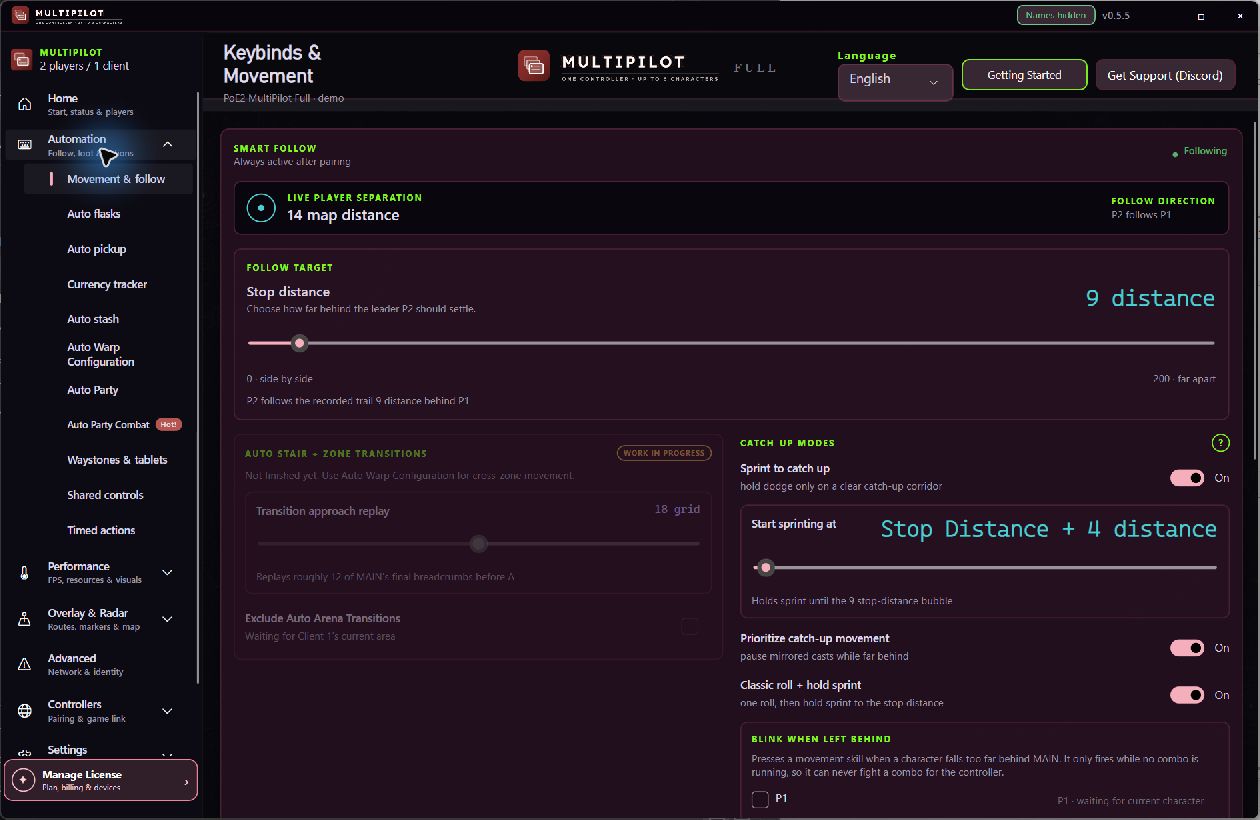Turn off the Sprint to catch up switch
The image size is (1260, 820).
tap(1187, 478)
